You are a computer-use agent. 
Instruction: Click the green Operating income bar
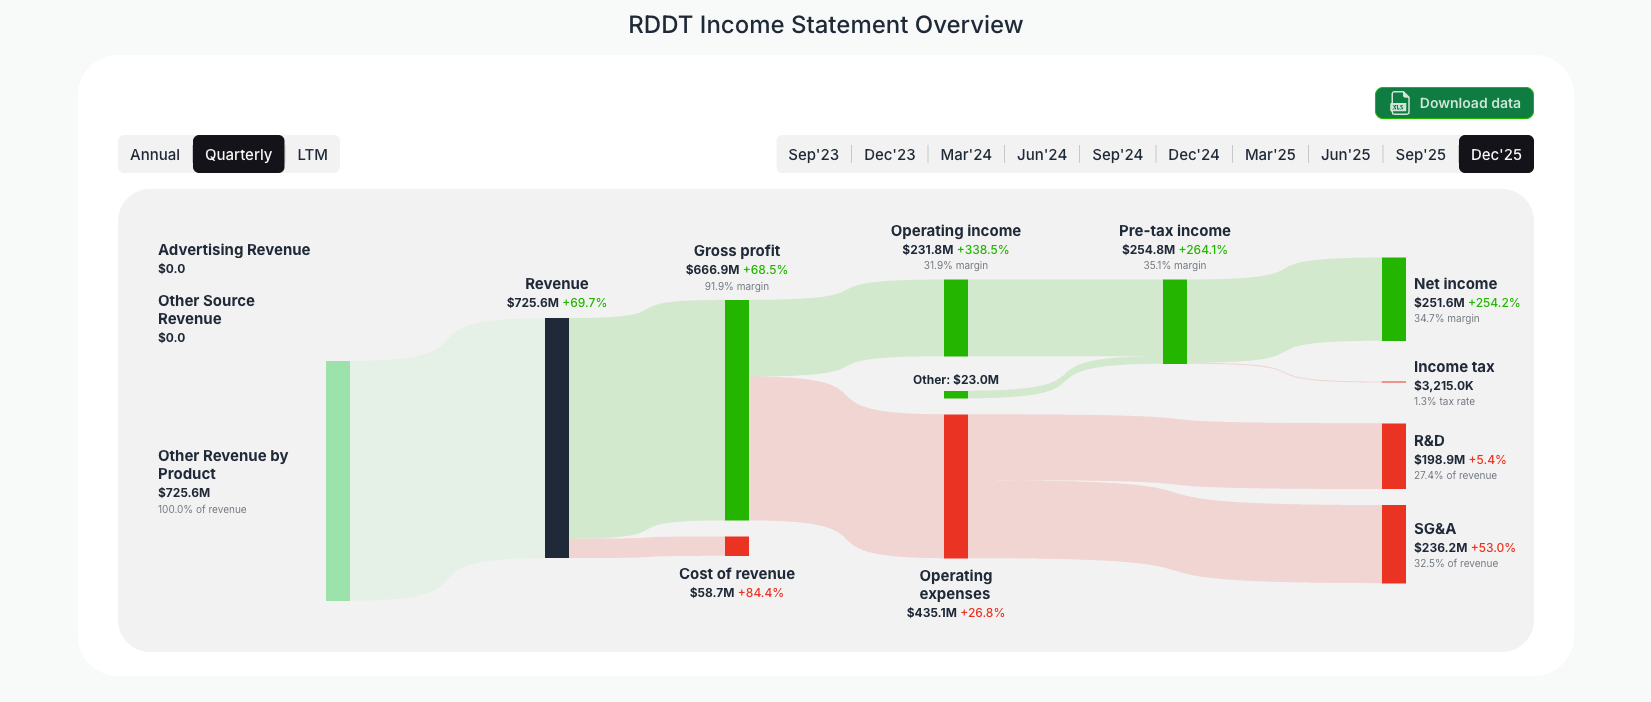click(x=956, y=318)
